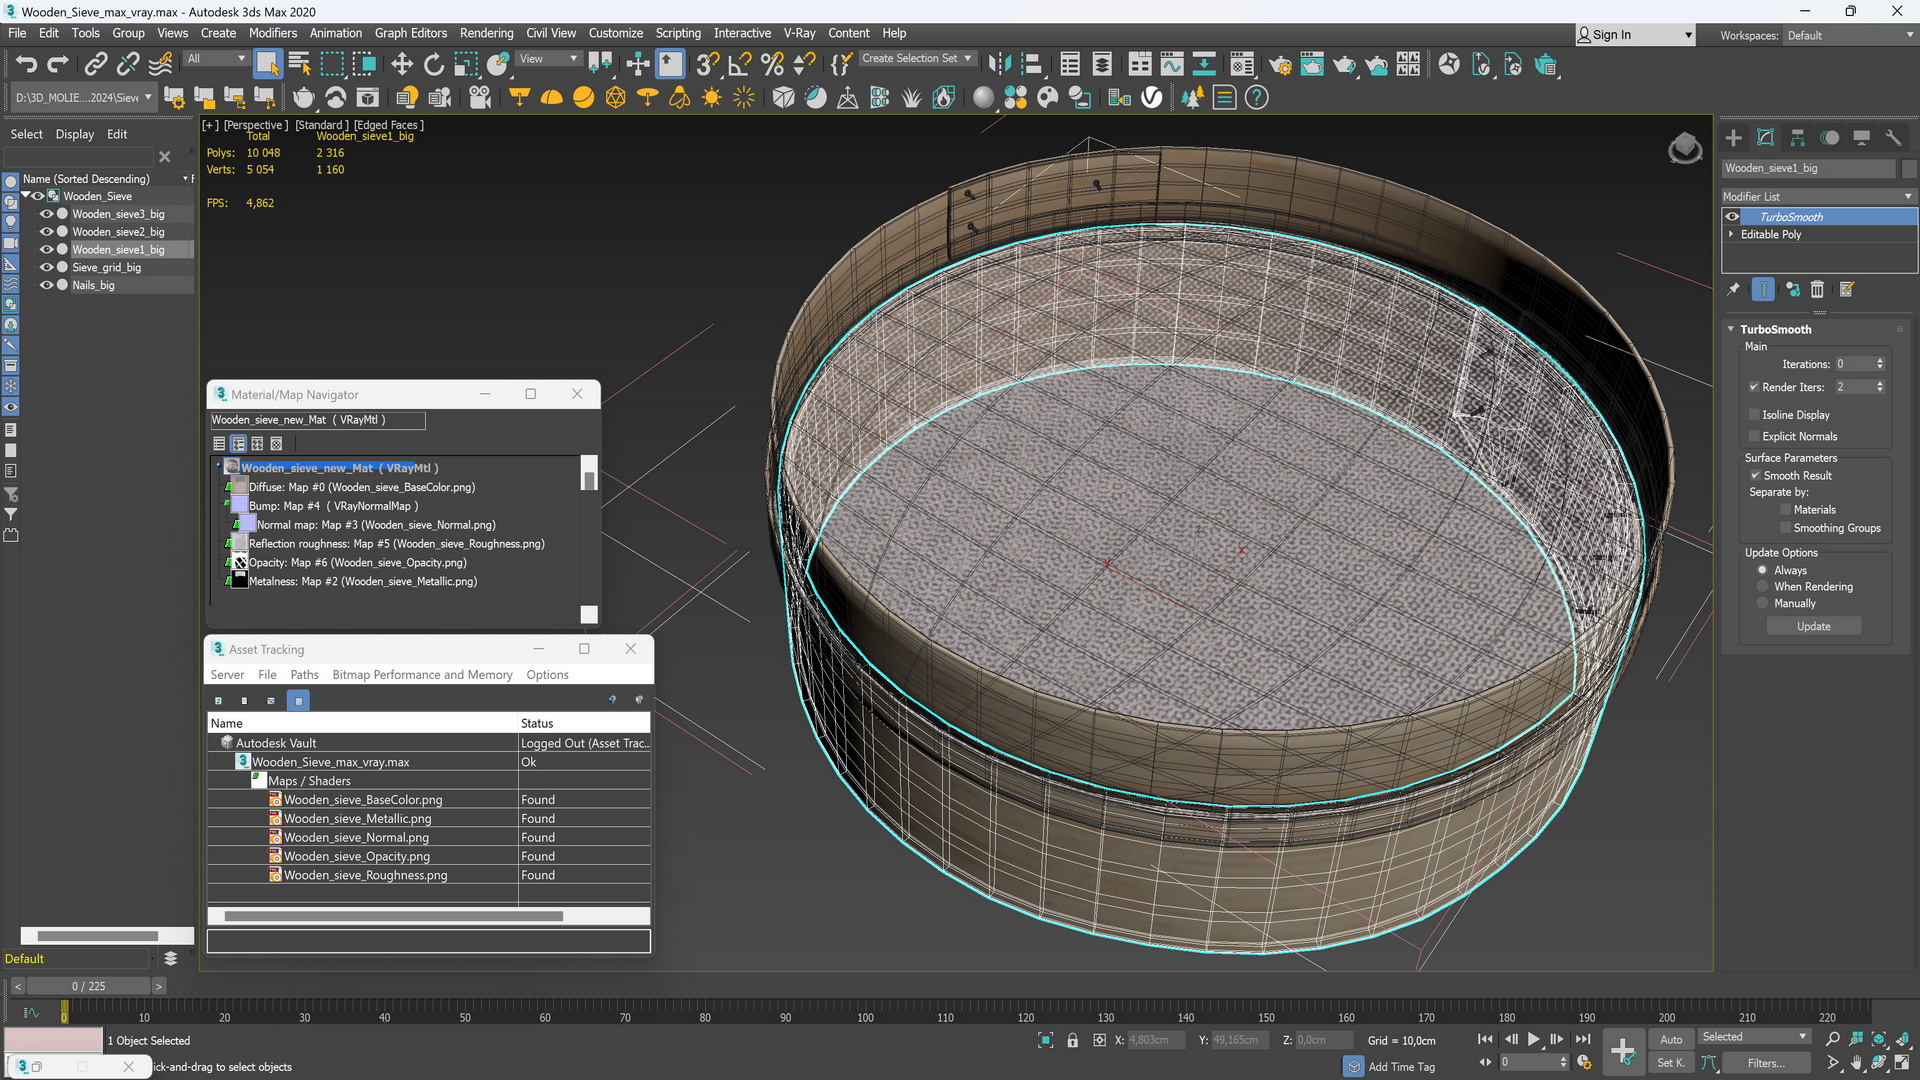
Task: Expand the Wooden_Sieve tree item
Action: coord(26,195)
